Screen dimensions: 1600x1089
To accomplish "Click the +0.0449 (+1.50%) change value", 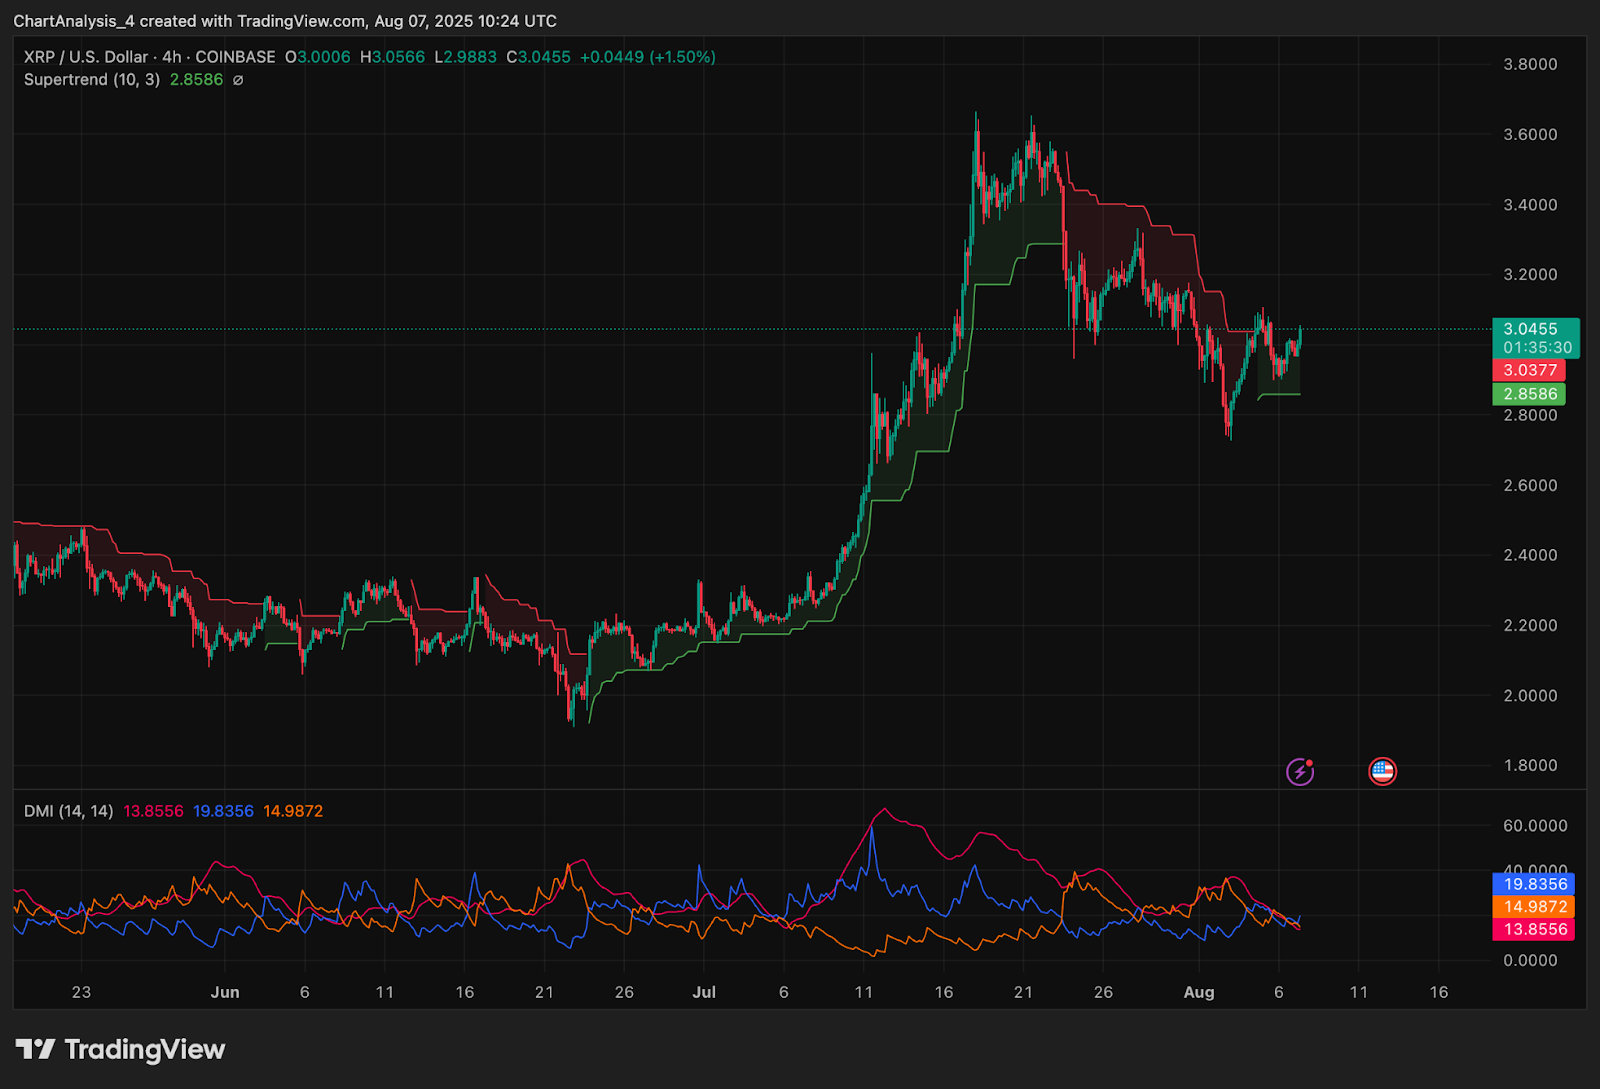I will (648, 57).
